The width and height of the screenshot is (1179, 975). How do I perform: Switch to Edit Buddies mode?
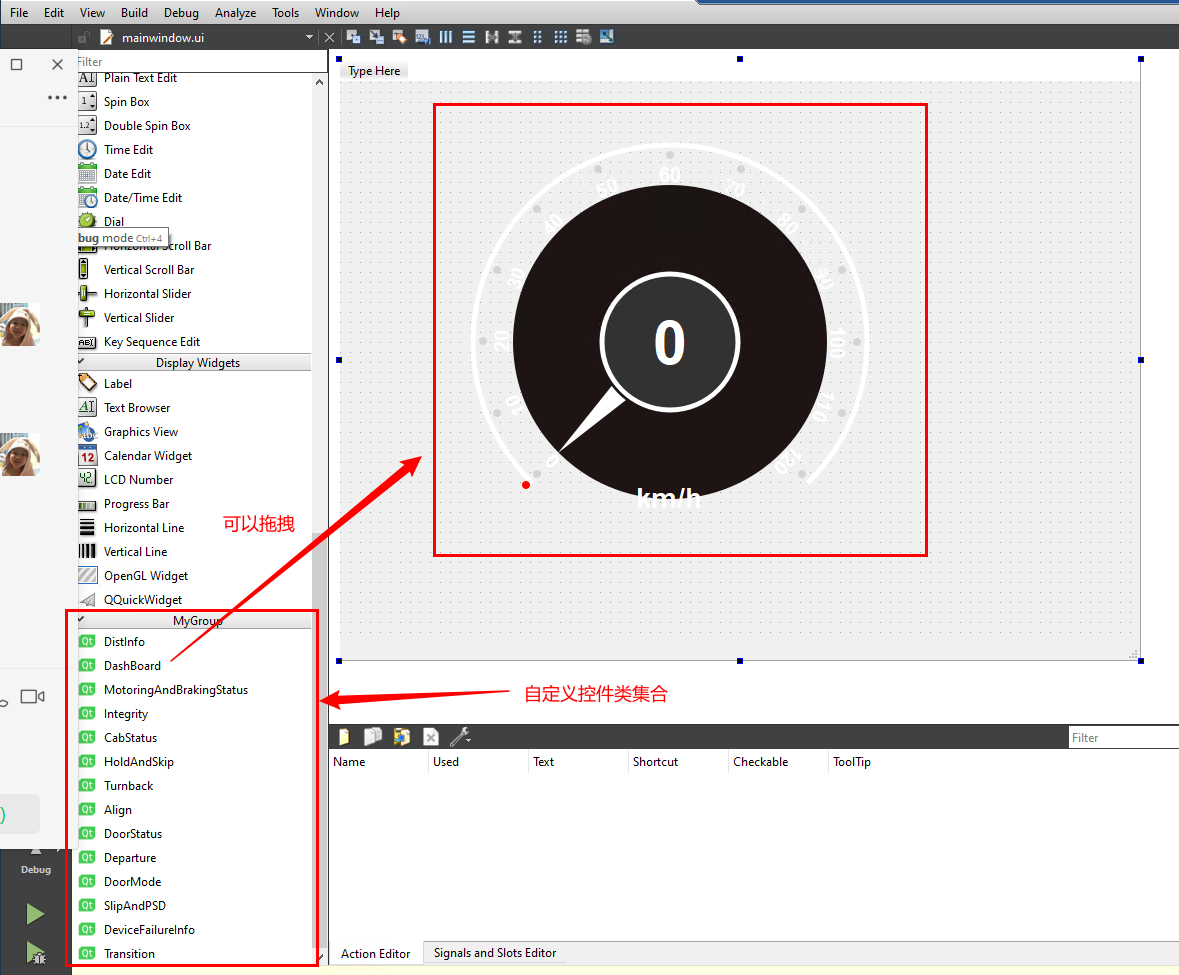399,37
